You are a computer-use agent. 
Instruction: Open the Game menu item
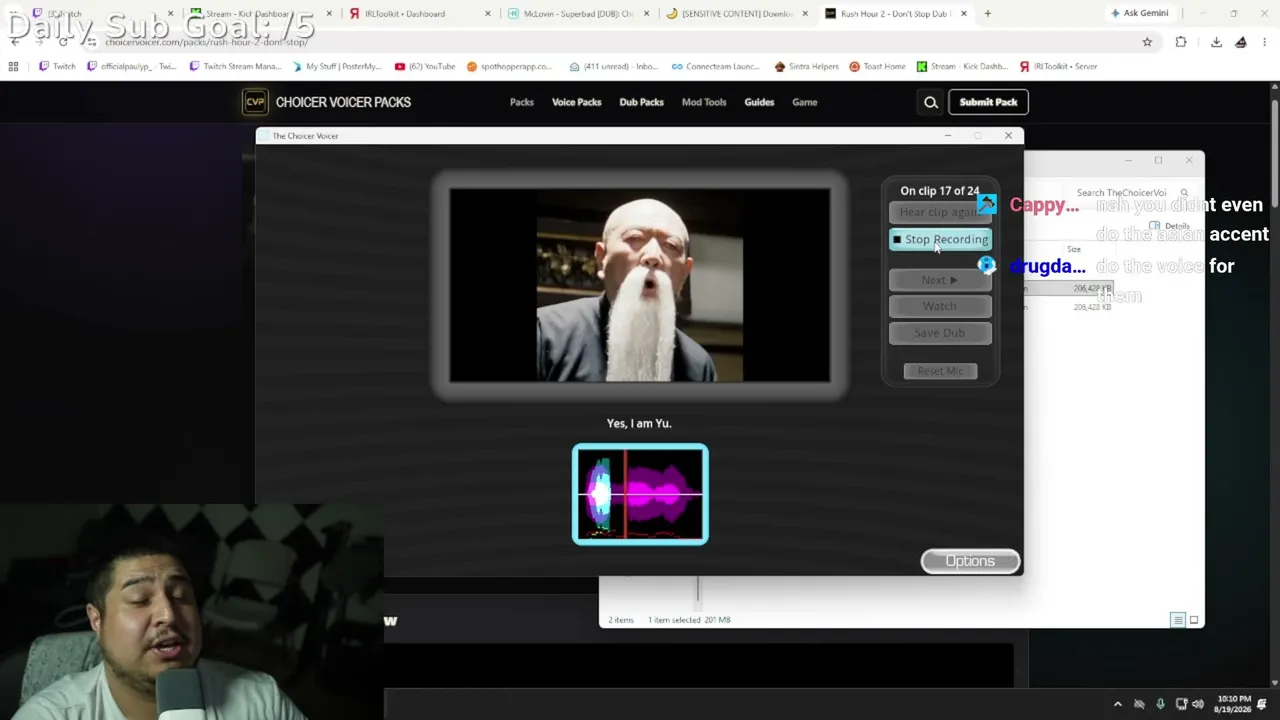tap(805, 102)
